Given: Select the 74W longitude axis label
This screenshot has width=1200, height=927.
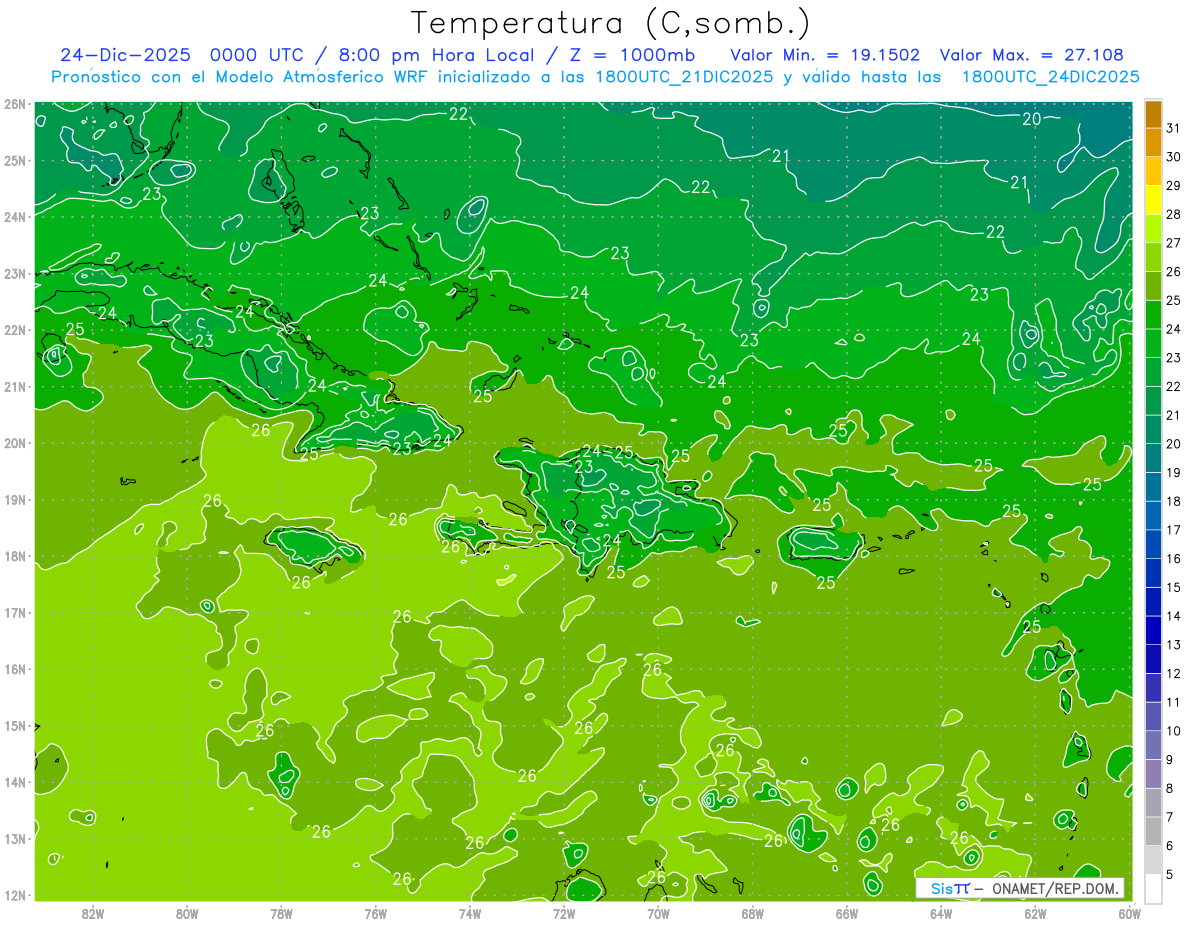Looking at the screenshot, I should 470,913.
